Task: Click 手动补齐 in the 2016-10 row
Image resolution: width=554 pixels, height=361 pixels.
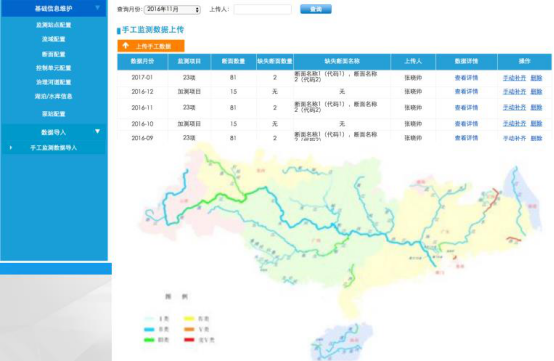Action: (x=514, y=124)
